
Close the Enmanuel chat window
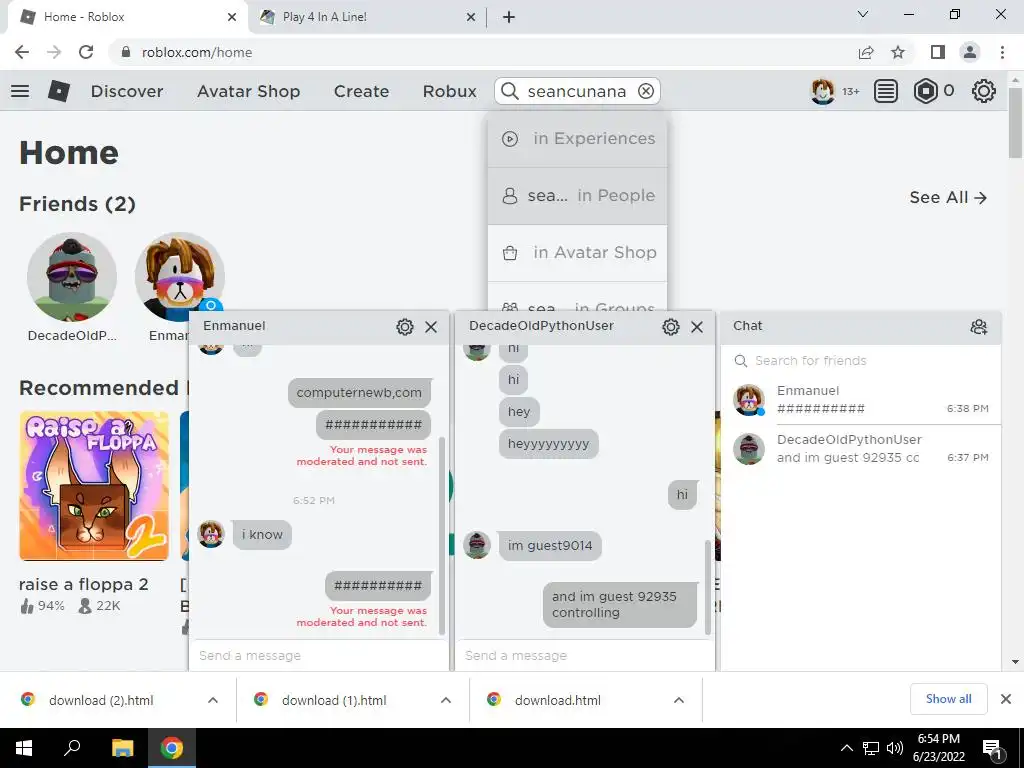[431, 327]
